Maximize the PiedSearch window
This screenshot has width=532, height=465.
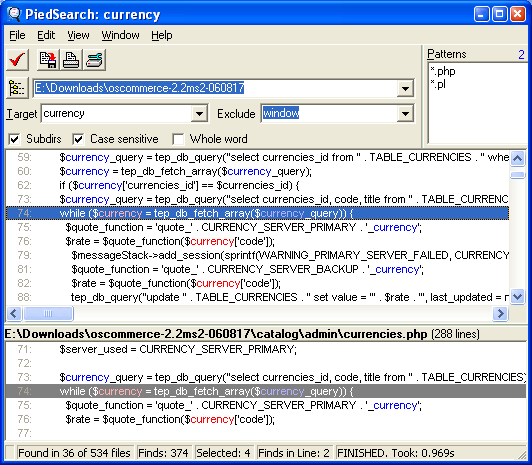point(499,14)
